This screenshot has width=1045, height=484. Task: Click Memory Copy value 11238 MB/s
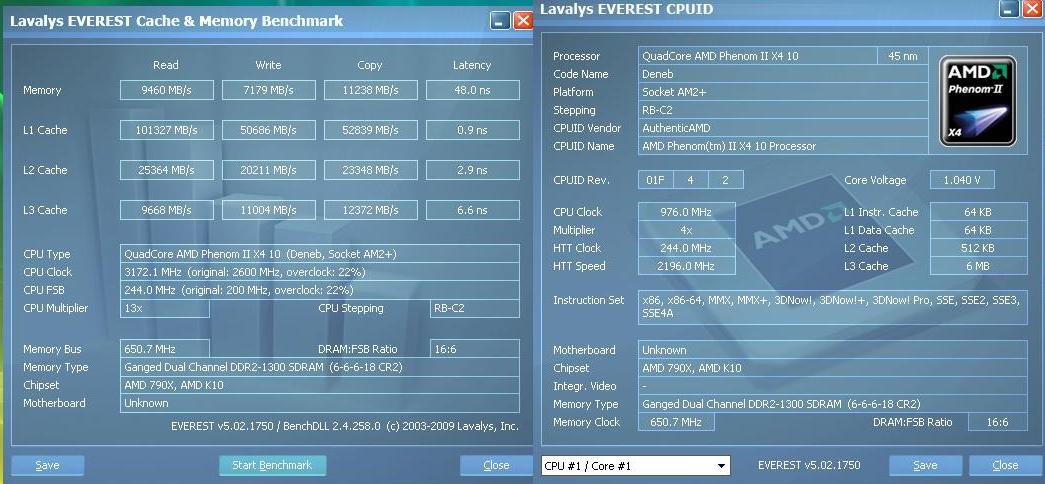[x=371, y=91]
